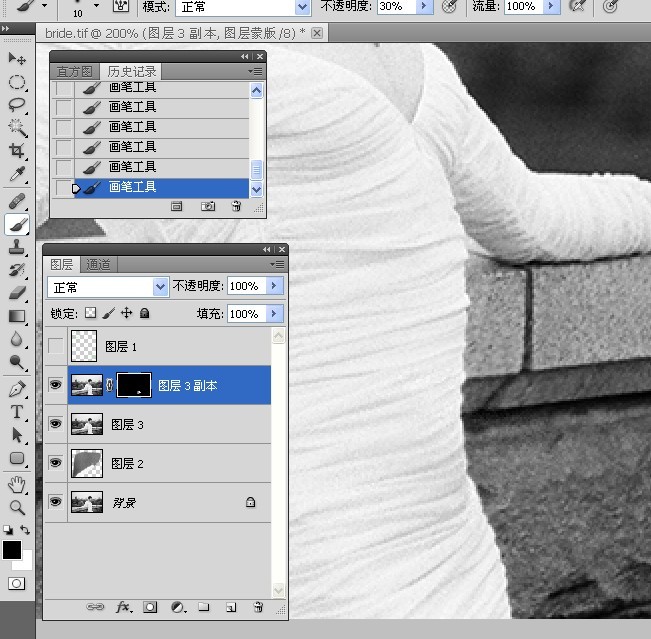The height and width of the screenshot is (639, 651).
Task: Create new adjustment layer
Action: (179, 607)
